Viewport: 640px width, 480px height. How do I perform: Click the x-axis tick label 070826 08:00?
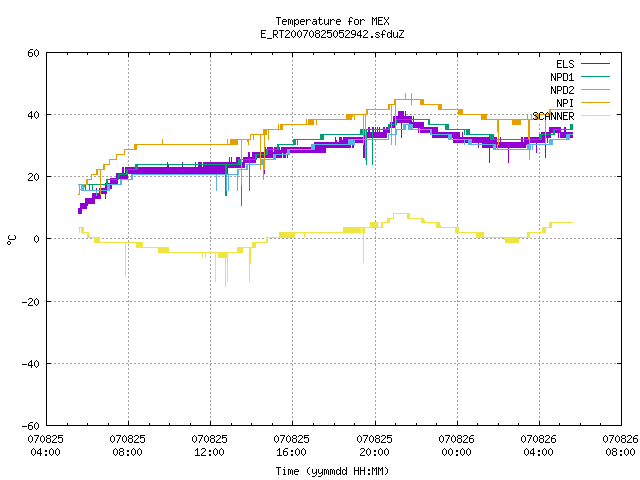(620, 446)
